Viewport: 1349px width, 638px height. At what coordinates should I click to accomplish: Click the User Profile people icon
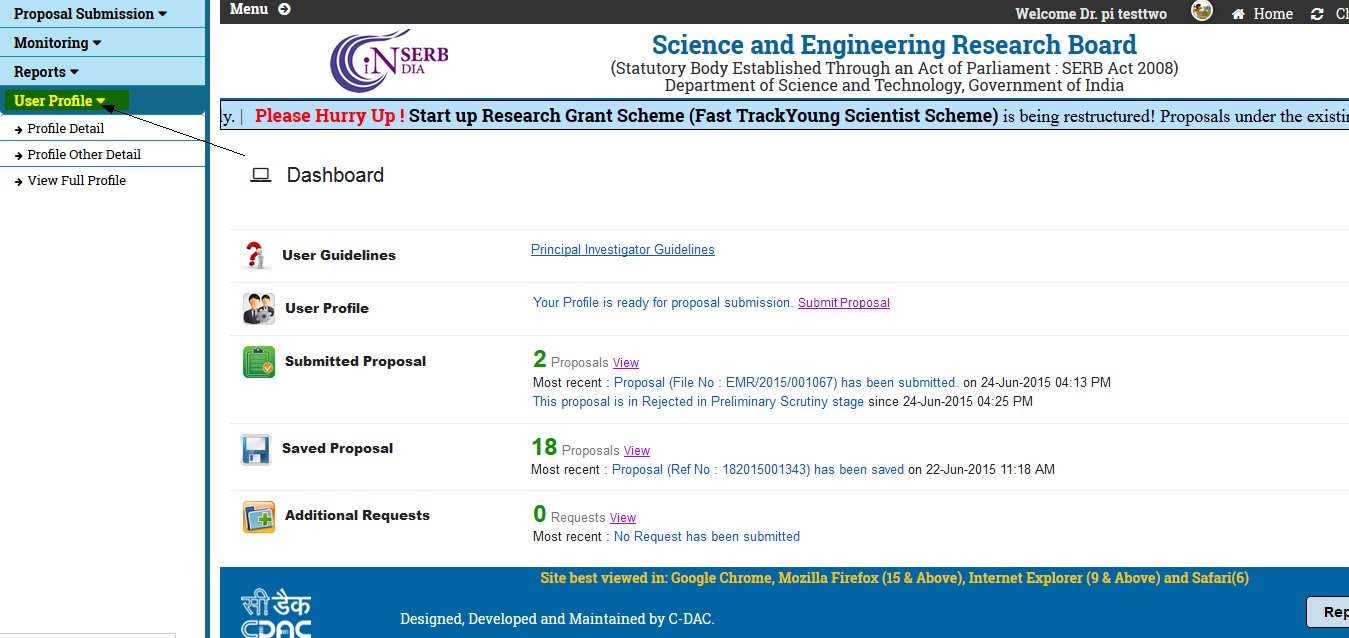[x=258, y=308]
